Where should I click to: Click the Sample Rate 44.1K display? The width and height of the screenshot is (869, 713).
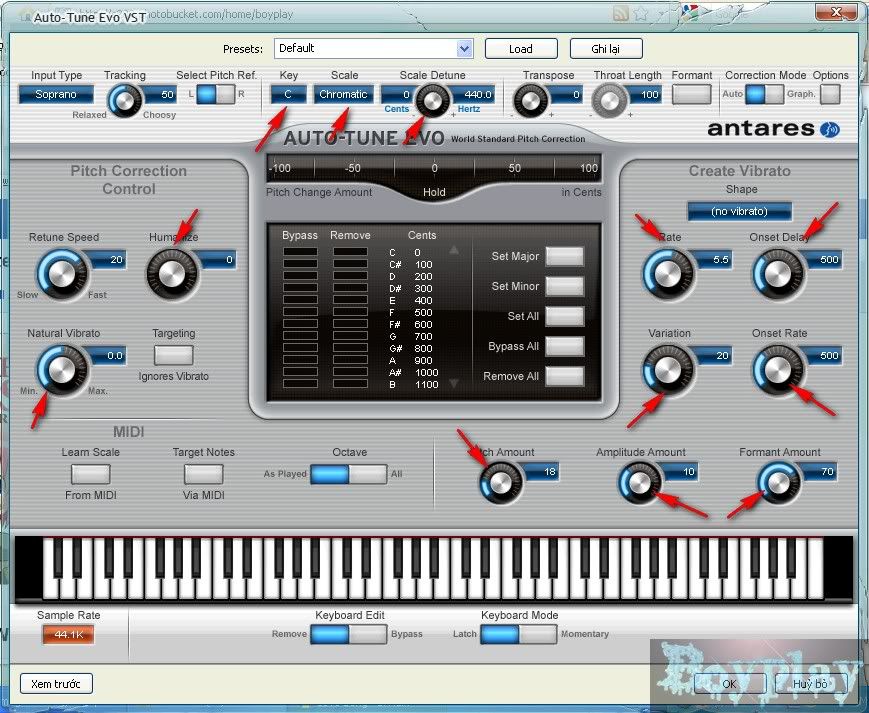[x=69, y=634]
